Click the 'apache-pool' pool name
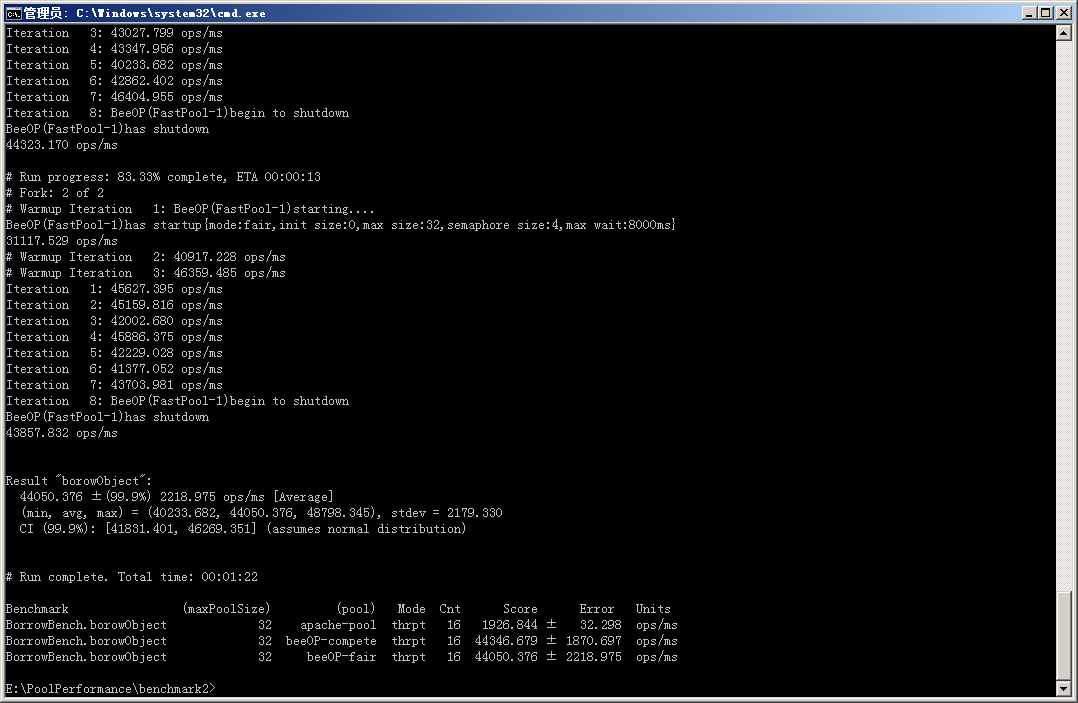The width and height of the screenshot is (1078, 703). tap(338, 625)
